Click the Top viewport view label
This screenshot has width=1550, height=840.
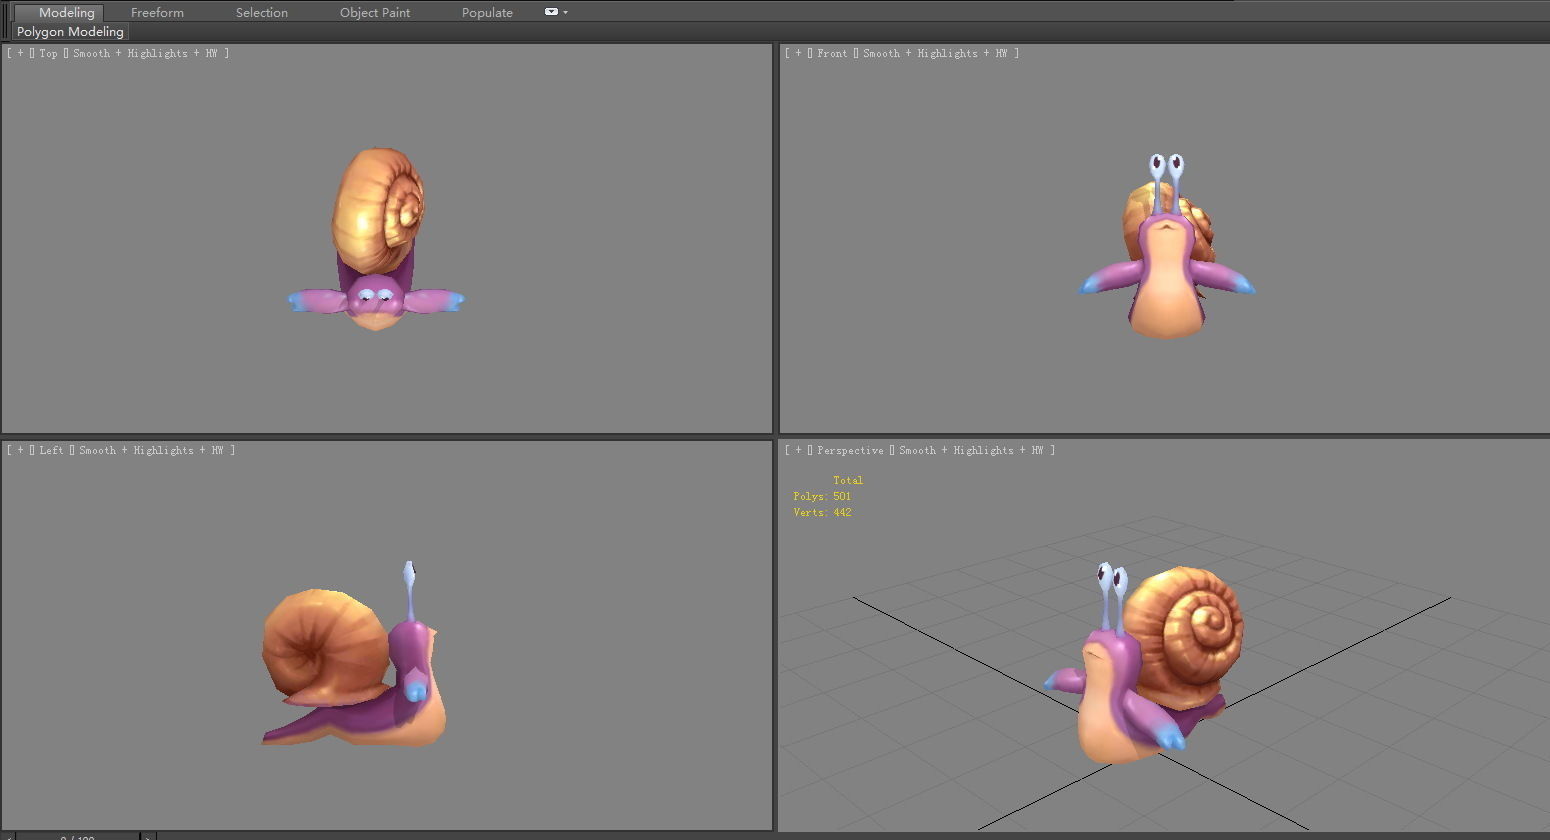tap(49, 53)
